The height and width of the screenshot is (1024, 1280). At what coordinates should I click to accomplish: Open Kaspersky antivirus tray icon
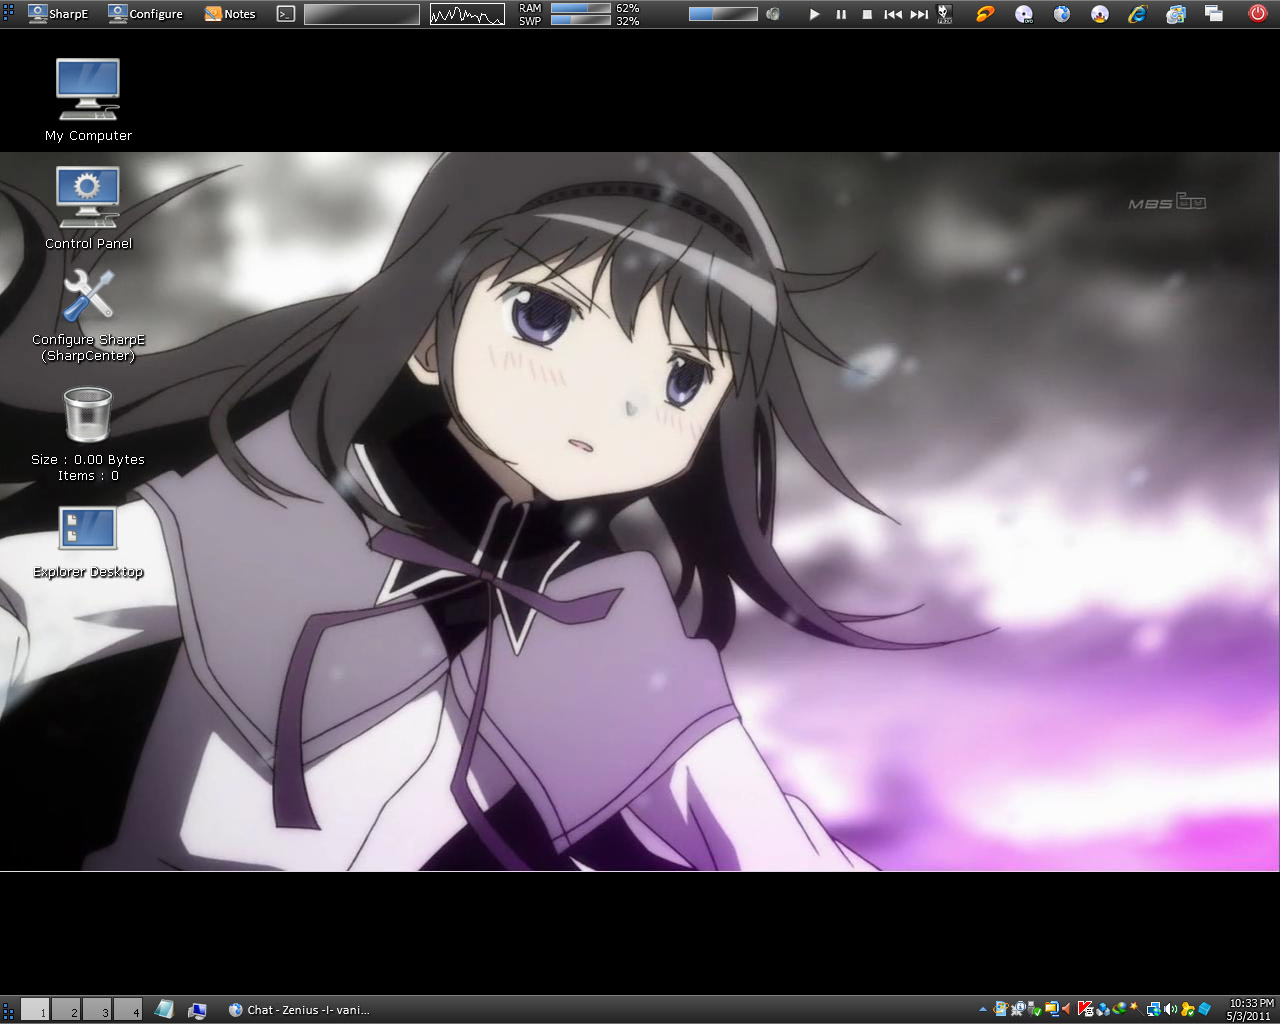[1086, 1010]
